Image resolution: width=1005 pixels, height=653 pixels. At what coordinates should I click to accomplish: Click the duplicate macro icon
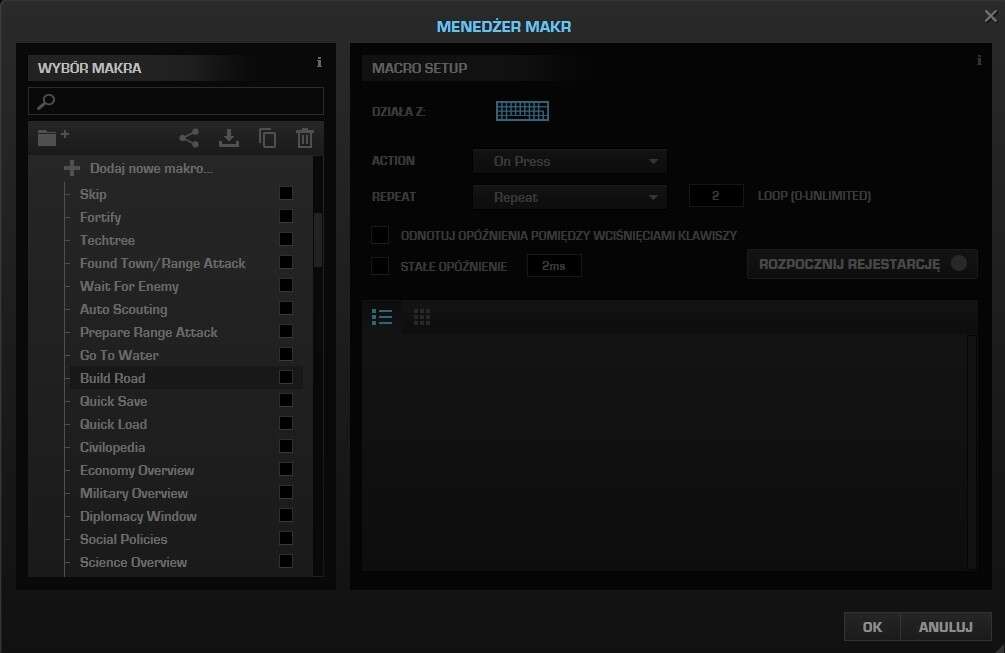tap(267, 139)
